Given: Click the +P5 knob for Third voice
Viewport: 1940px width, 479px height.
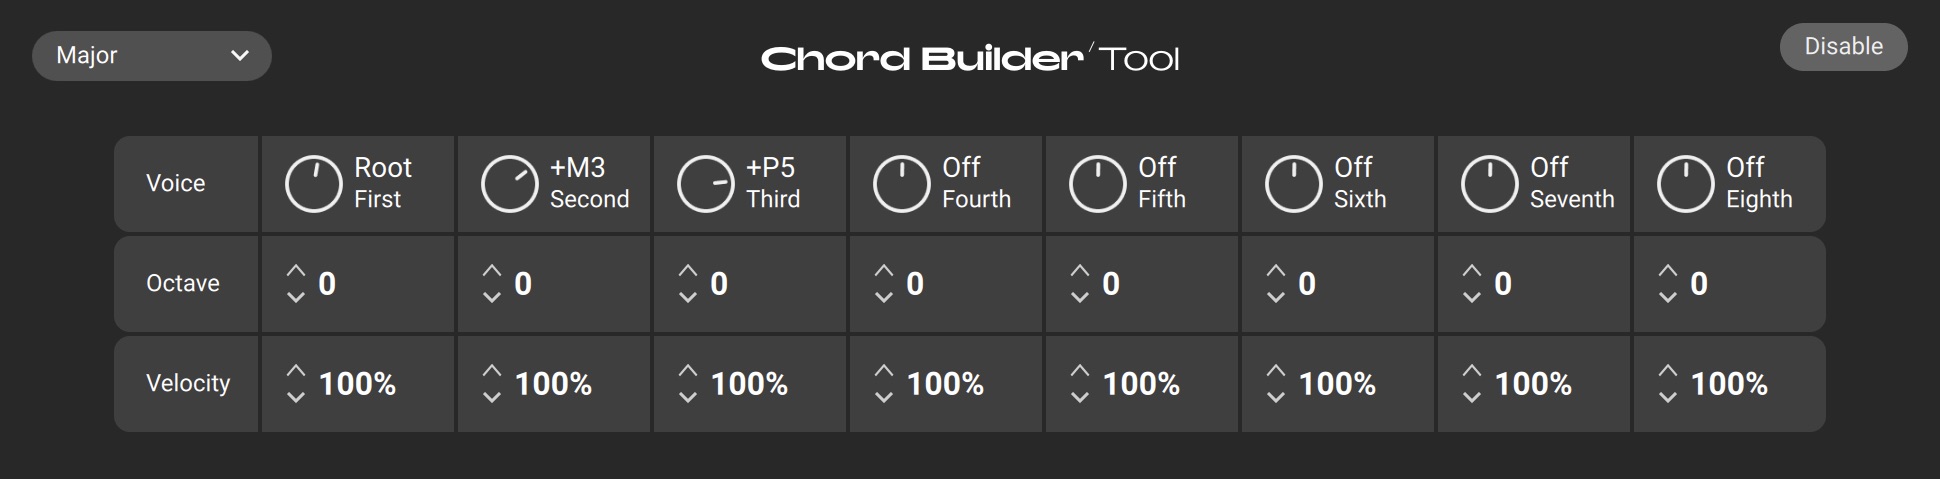Looking at the screenshot, I should pos(705,185).
